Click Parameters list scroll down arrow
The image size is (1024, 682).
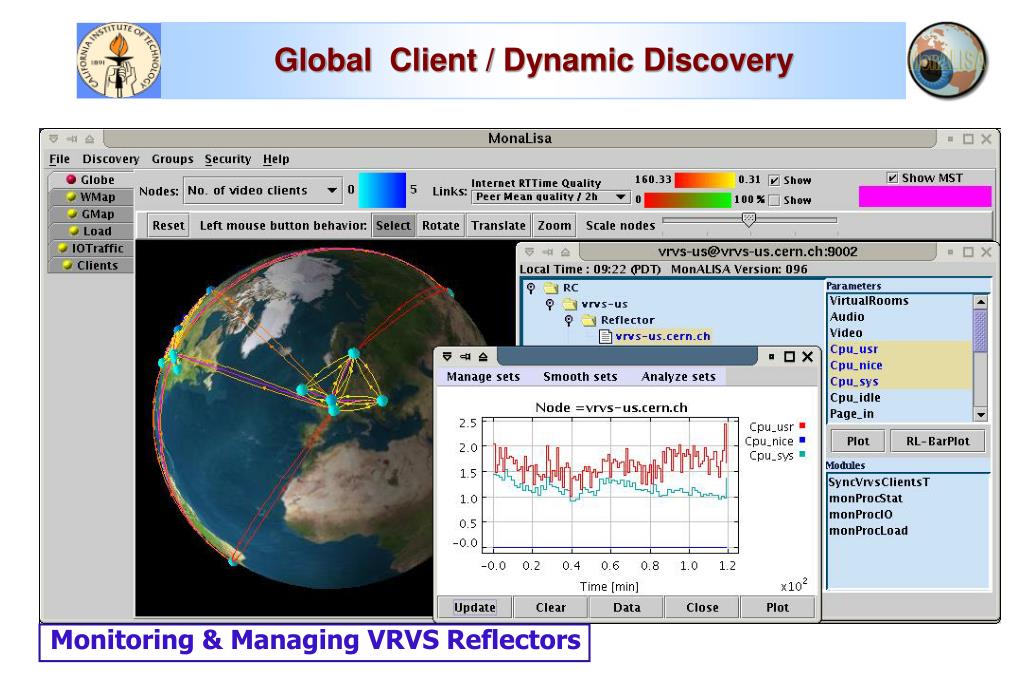click(980, 415)
